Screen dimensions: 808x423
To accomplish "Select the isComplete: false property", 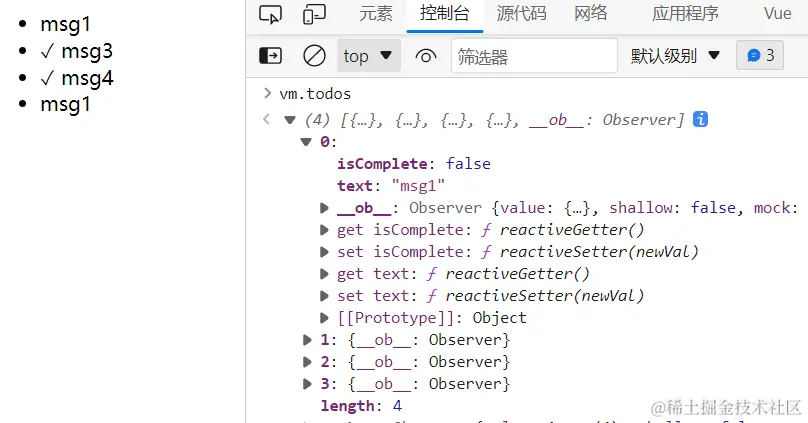I will point(414,164).
